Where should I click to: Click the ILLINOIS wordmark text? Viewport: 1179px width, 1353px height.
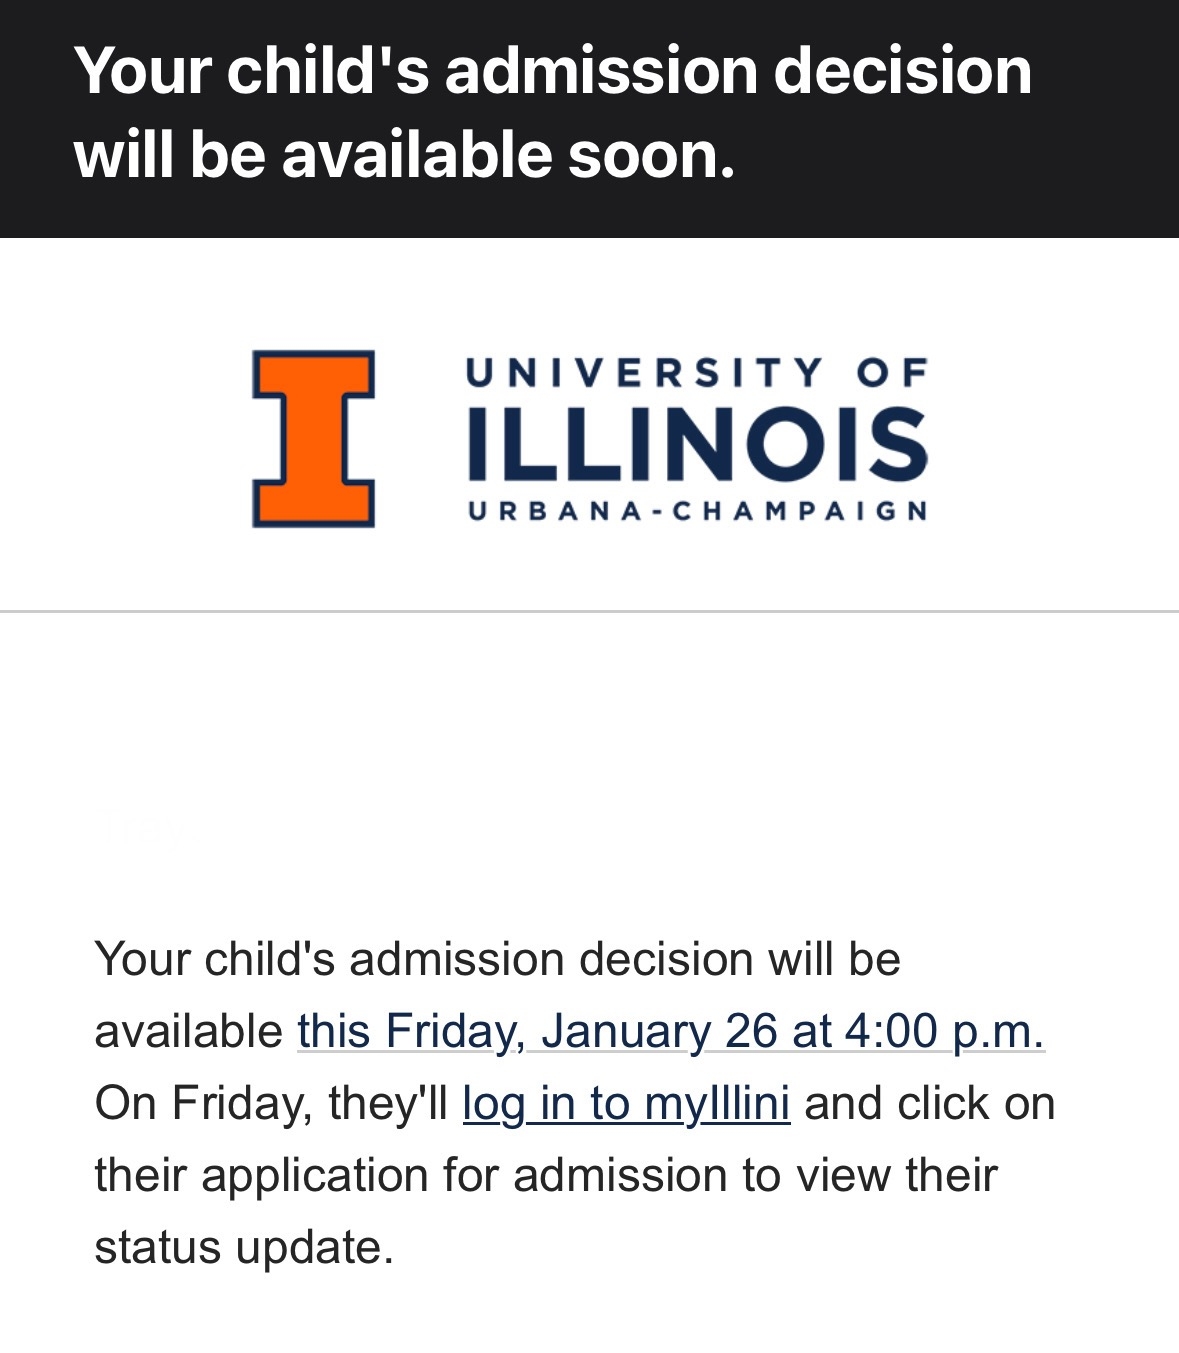(697, 443)
